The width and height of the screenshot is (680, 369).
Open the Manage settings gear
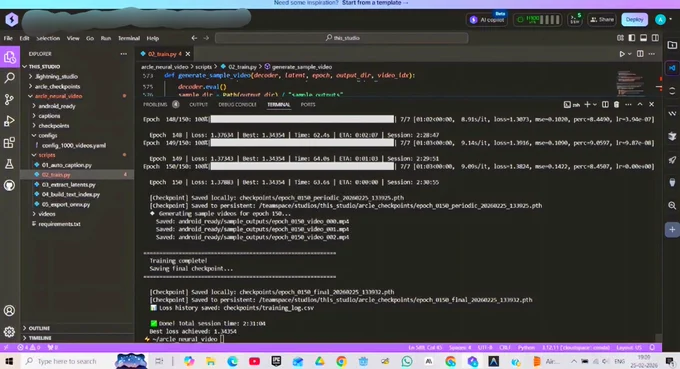10,332
